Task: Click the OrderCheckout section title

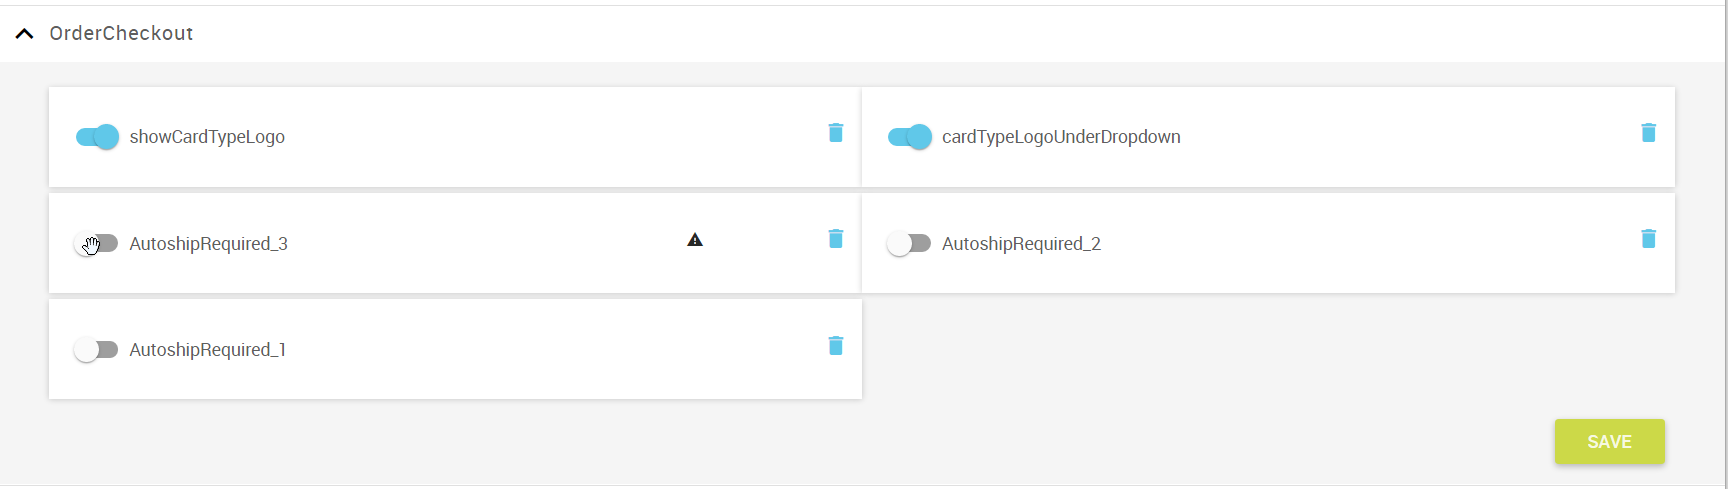Action: [121, 34]
